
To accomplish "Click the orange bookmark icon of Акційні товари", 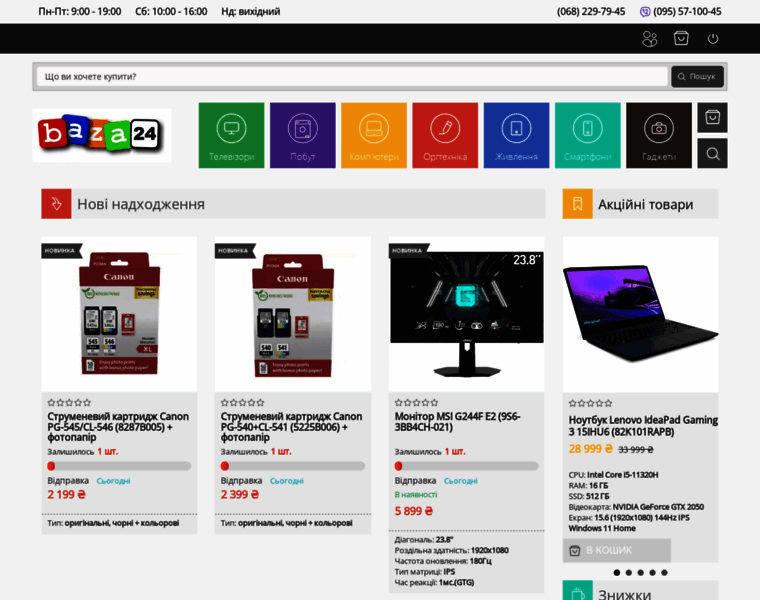I will pyautogui.click(x=577, y=204).
